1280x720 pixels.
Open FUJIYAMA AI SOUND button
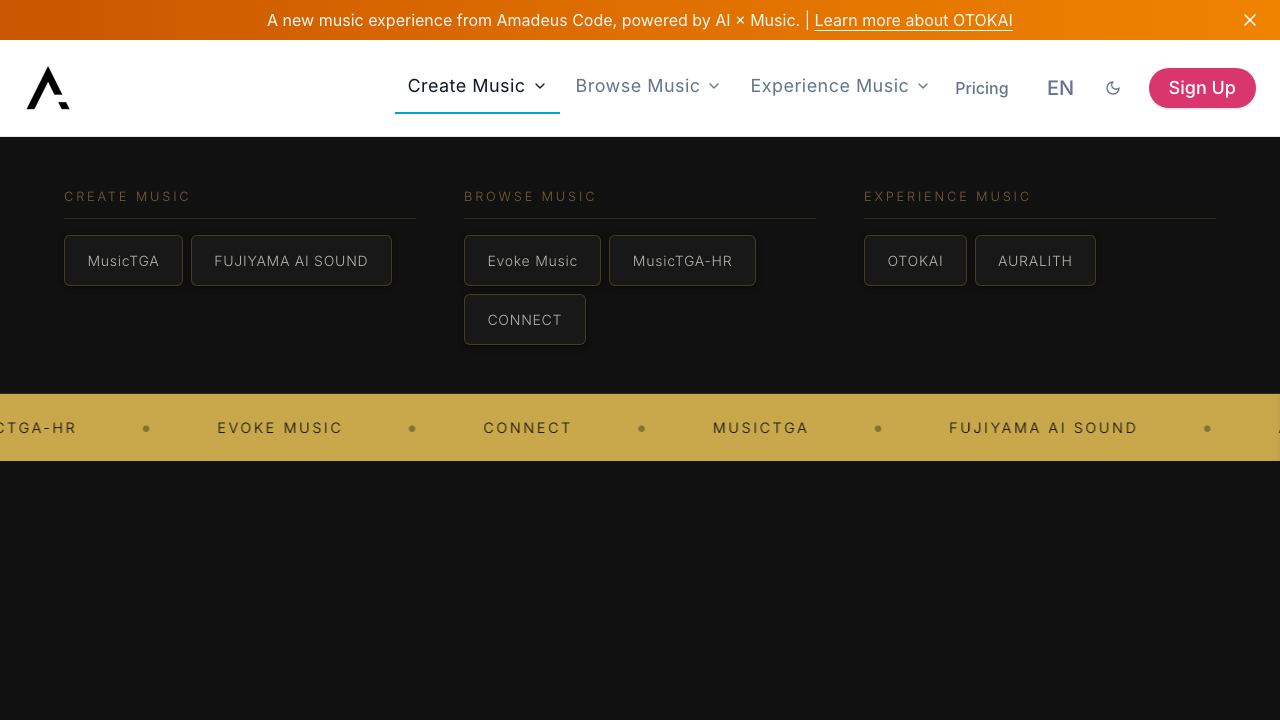point(291,260)
